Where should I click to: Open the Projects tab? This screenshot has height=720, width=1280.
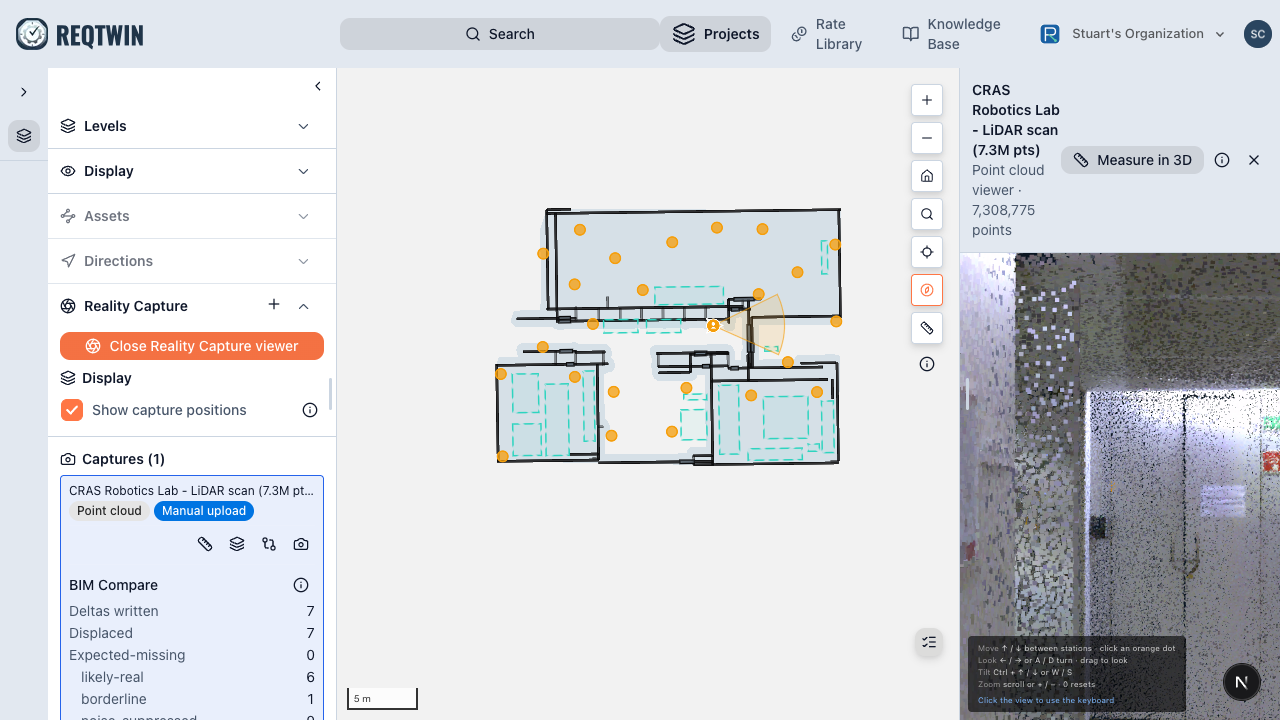point(715,34)
